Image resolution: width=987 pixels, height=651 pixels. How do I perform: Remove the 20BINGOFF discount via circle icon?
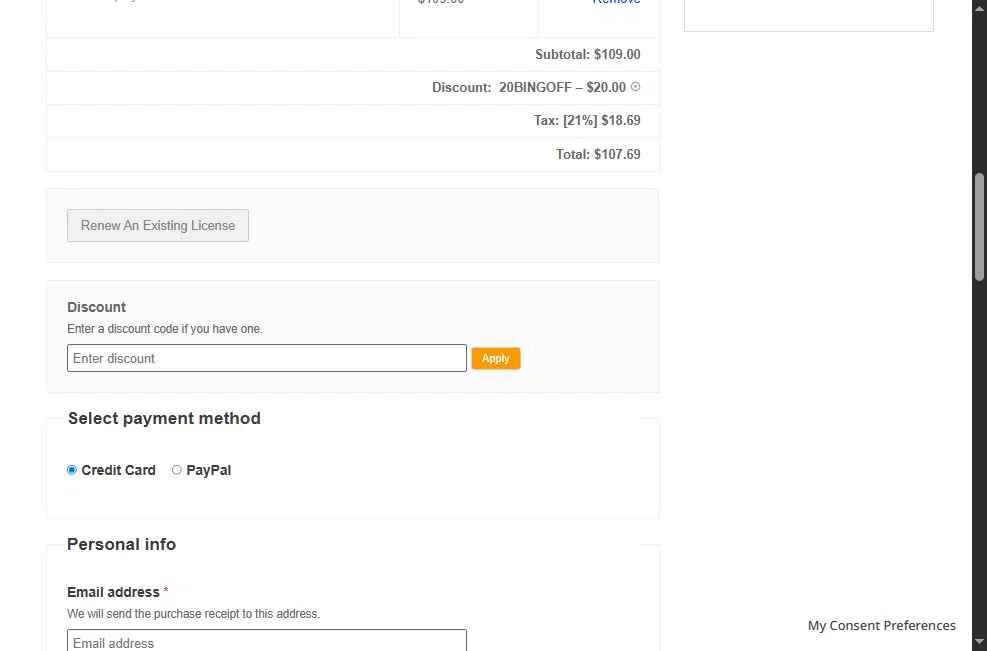[x=635, y=87]
